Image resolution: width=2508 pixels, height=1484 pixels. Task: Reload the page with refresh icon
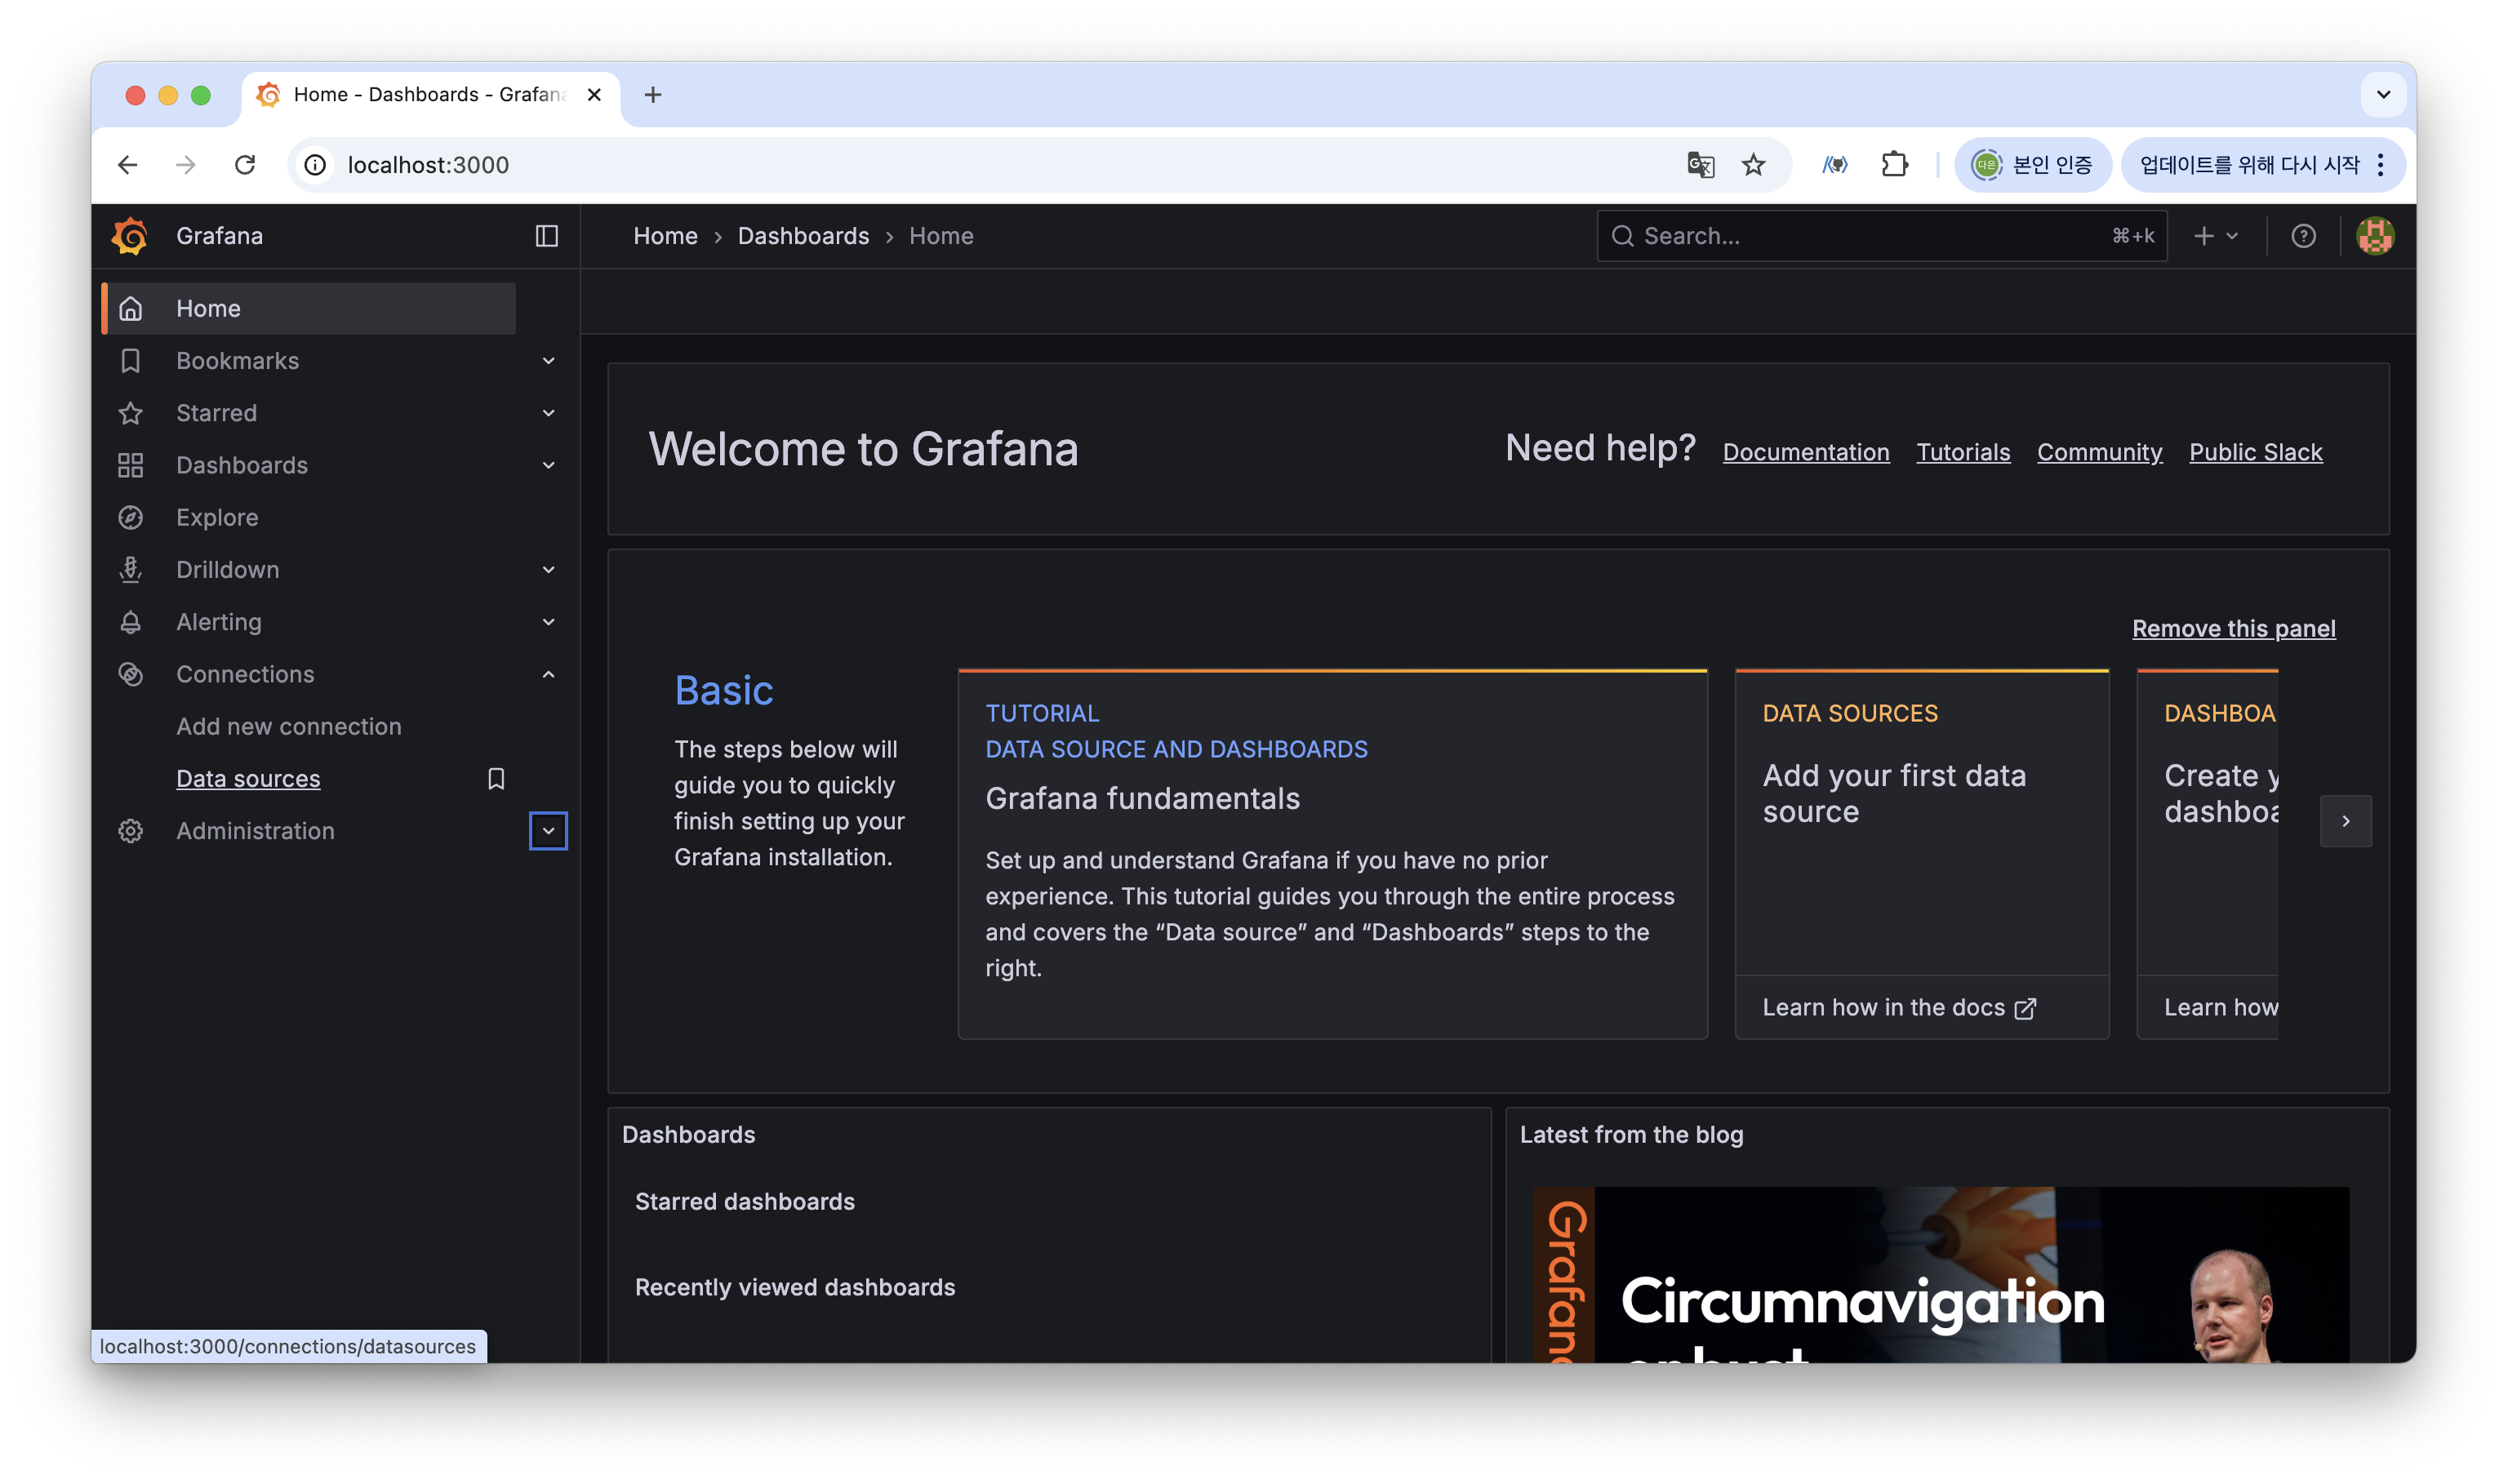245,165
